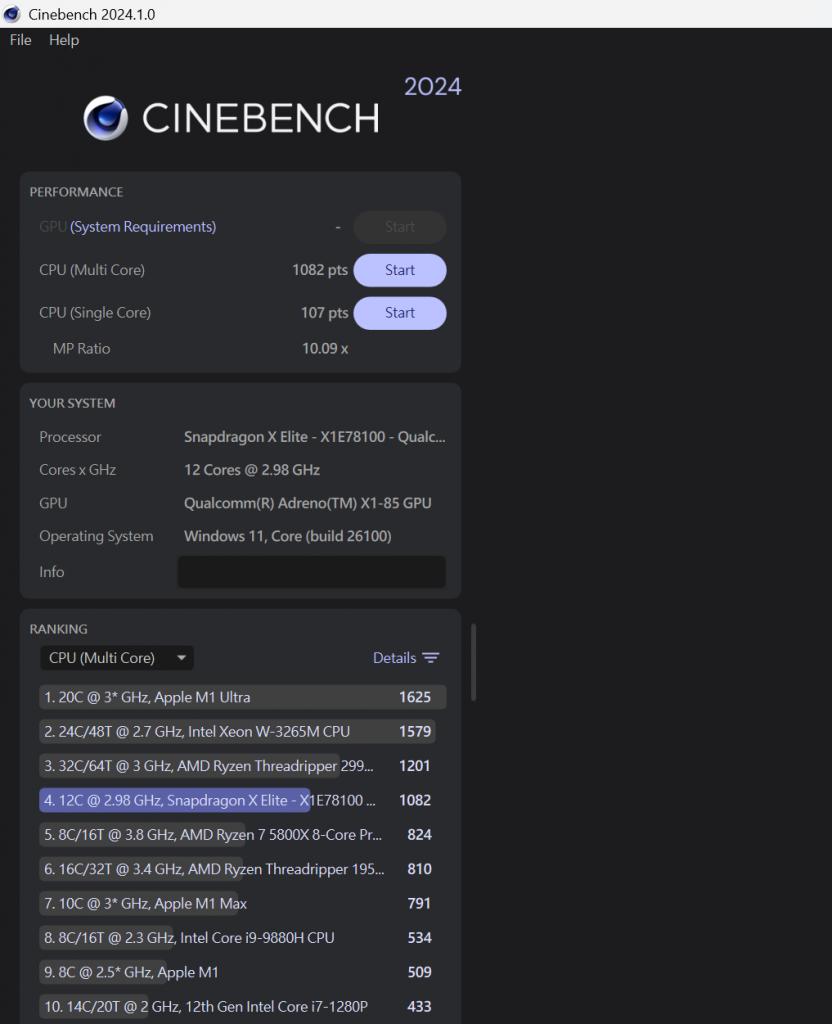Start the CPU (Single Core) benchmark

point(400,313)
